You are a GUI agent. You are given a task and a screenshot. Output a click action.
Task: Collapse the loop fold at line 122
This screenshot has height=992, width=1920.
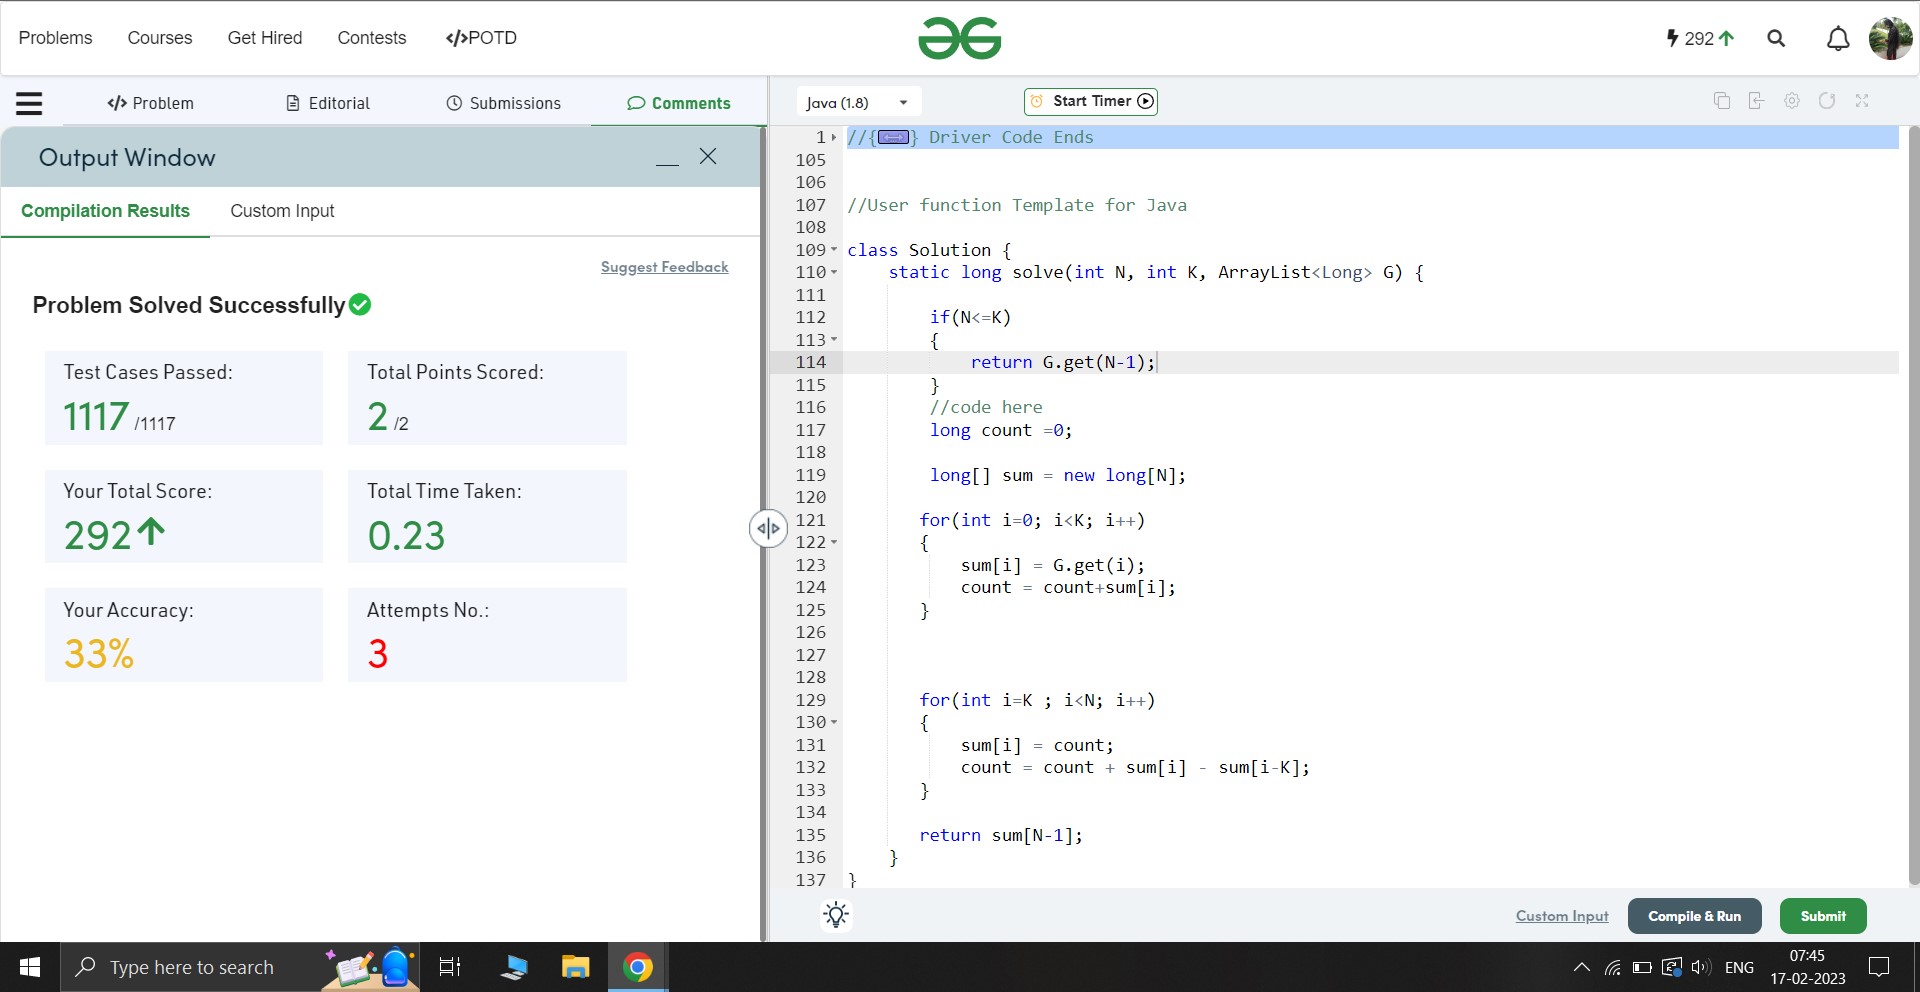[834, 542]
